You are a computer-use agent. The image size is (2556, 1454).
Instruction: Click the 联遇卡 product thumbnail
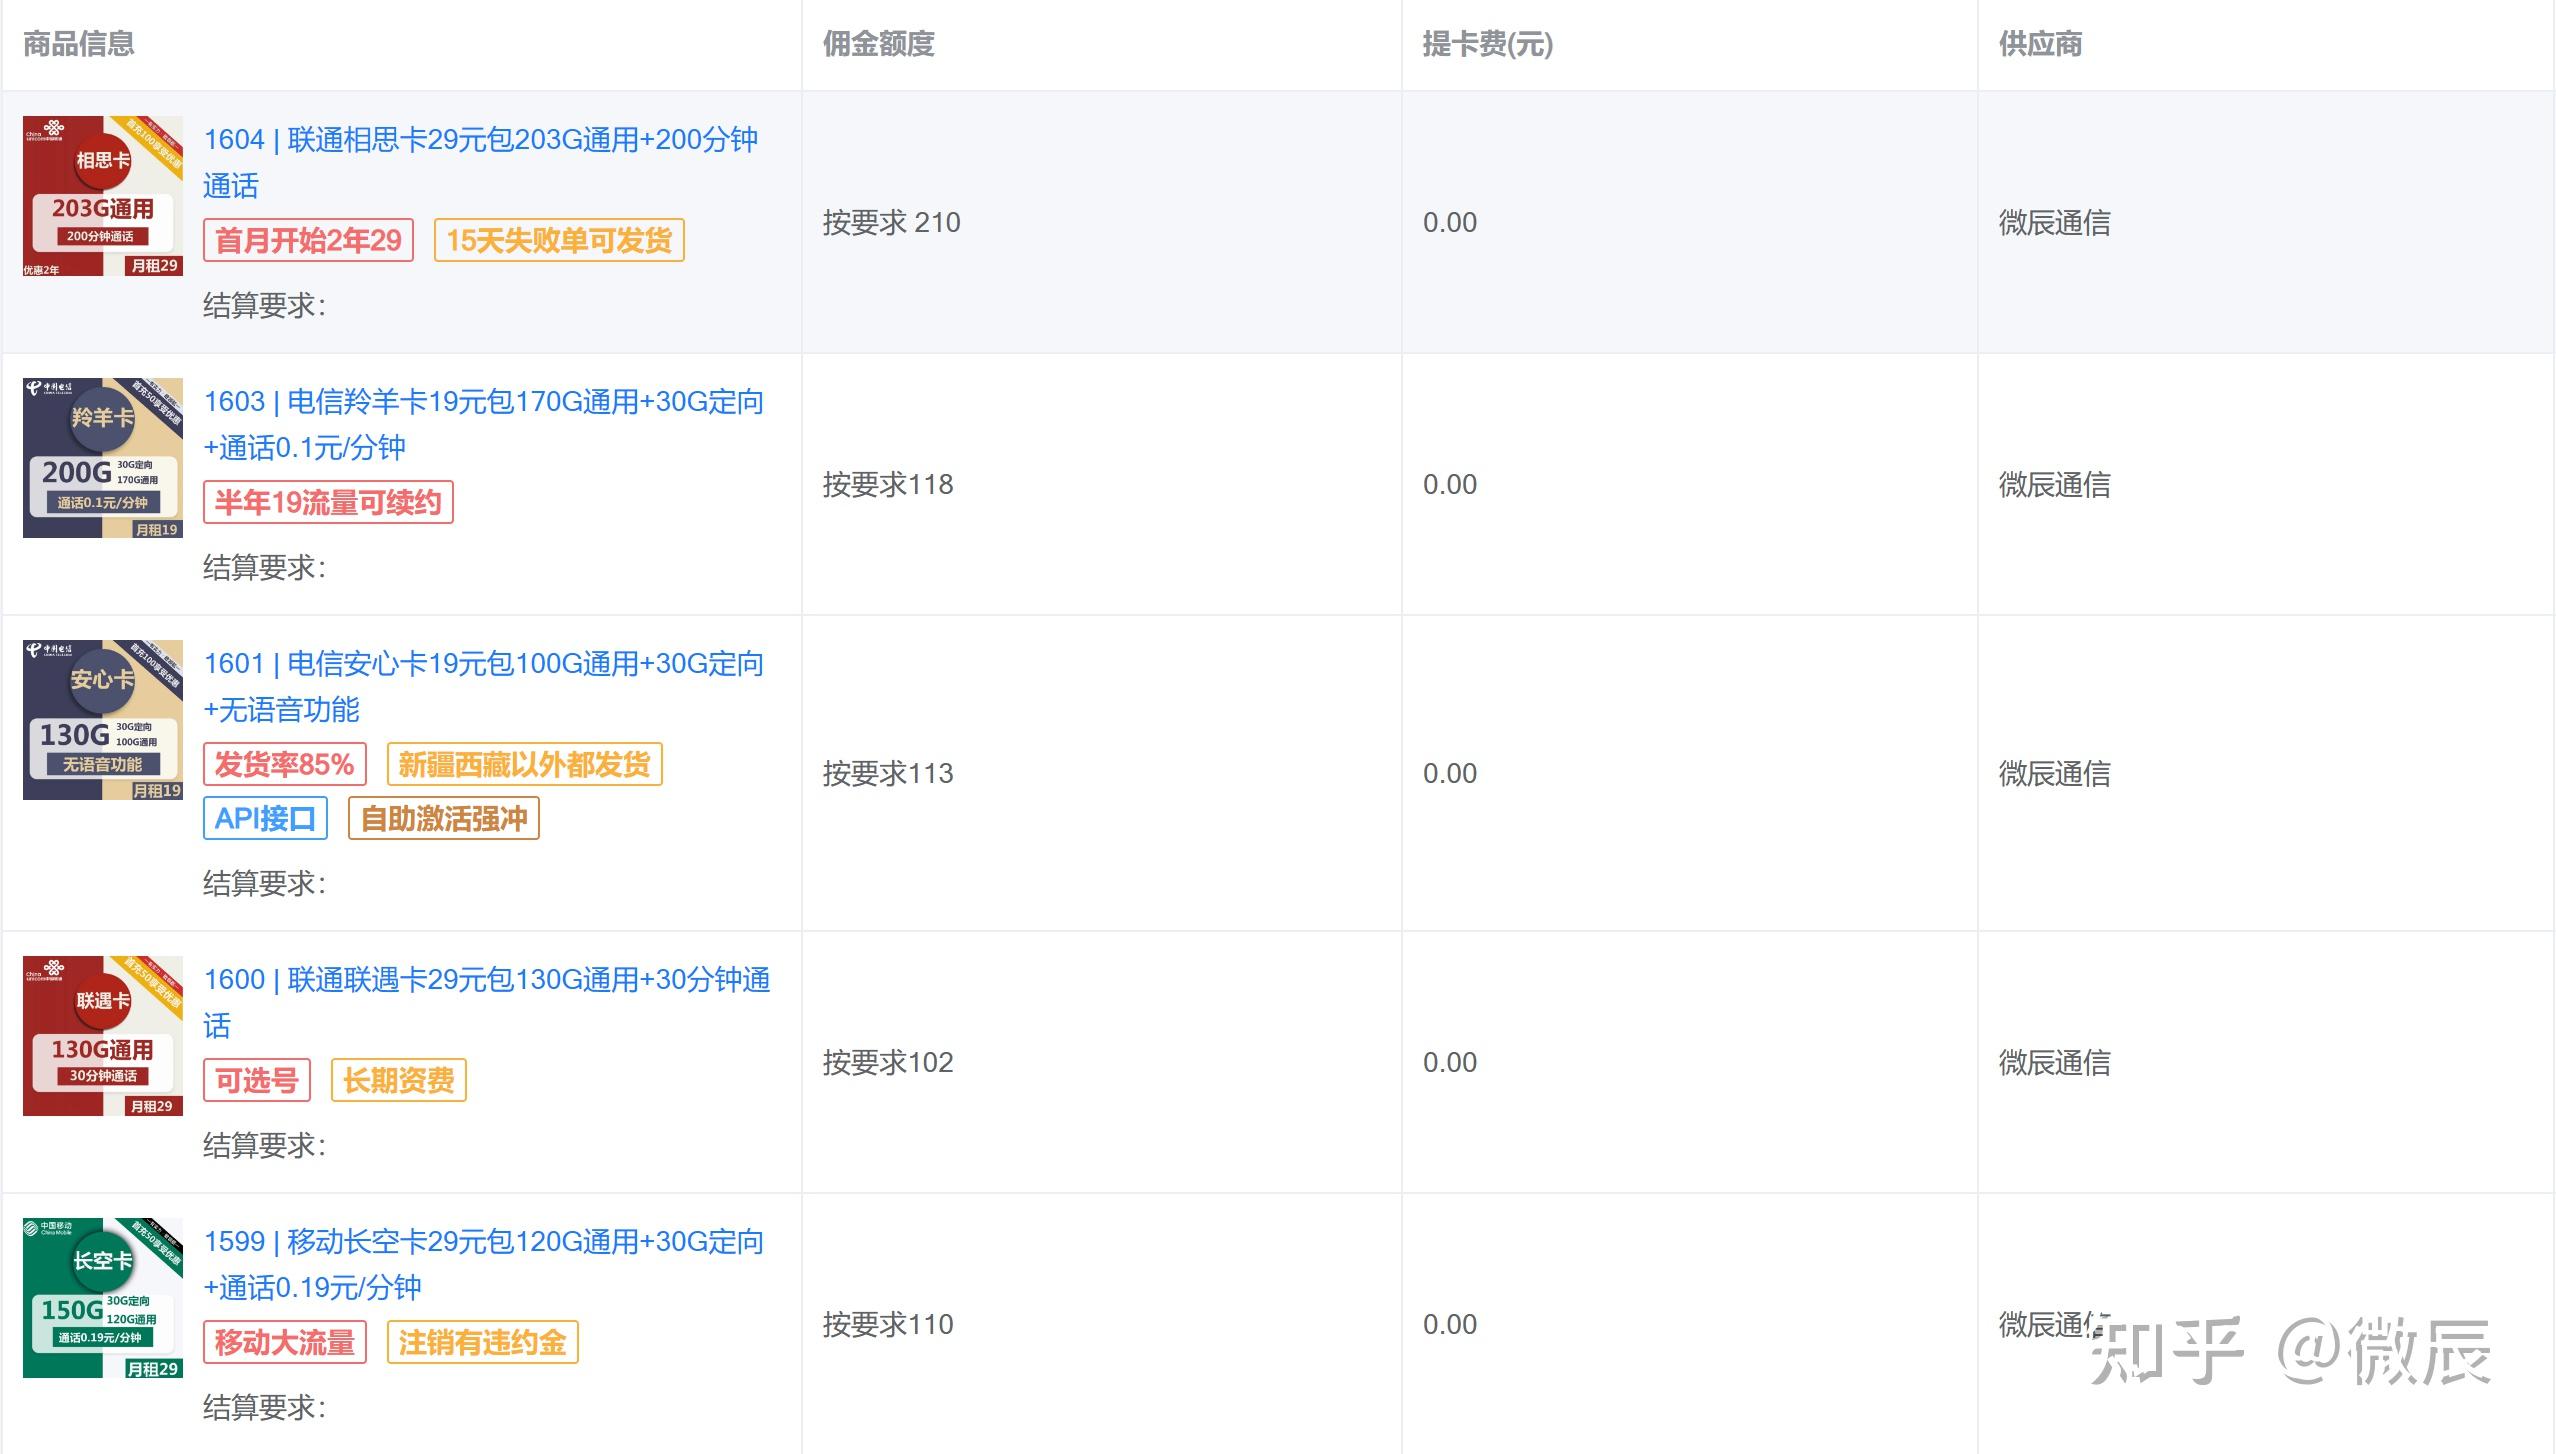[103, 1036]
